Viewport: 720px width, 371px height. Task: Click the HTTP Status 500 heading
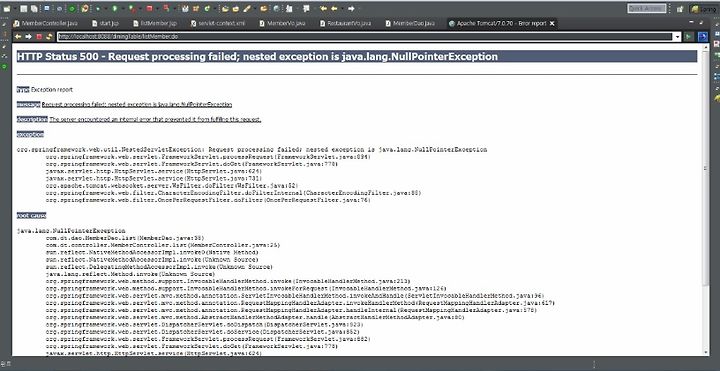(x=257, y=56)
